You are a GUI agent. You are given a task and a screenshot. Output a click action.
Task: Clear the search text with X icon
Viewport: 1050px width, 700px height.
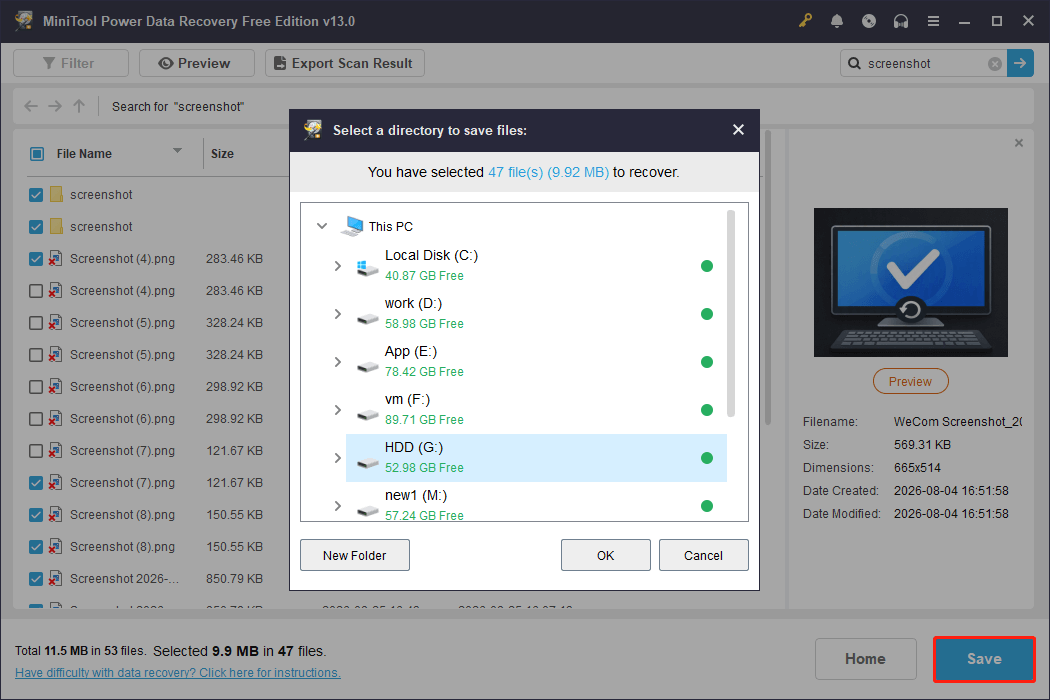(995, 64)
